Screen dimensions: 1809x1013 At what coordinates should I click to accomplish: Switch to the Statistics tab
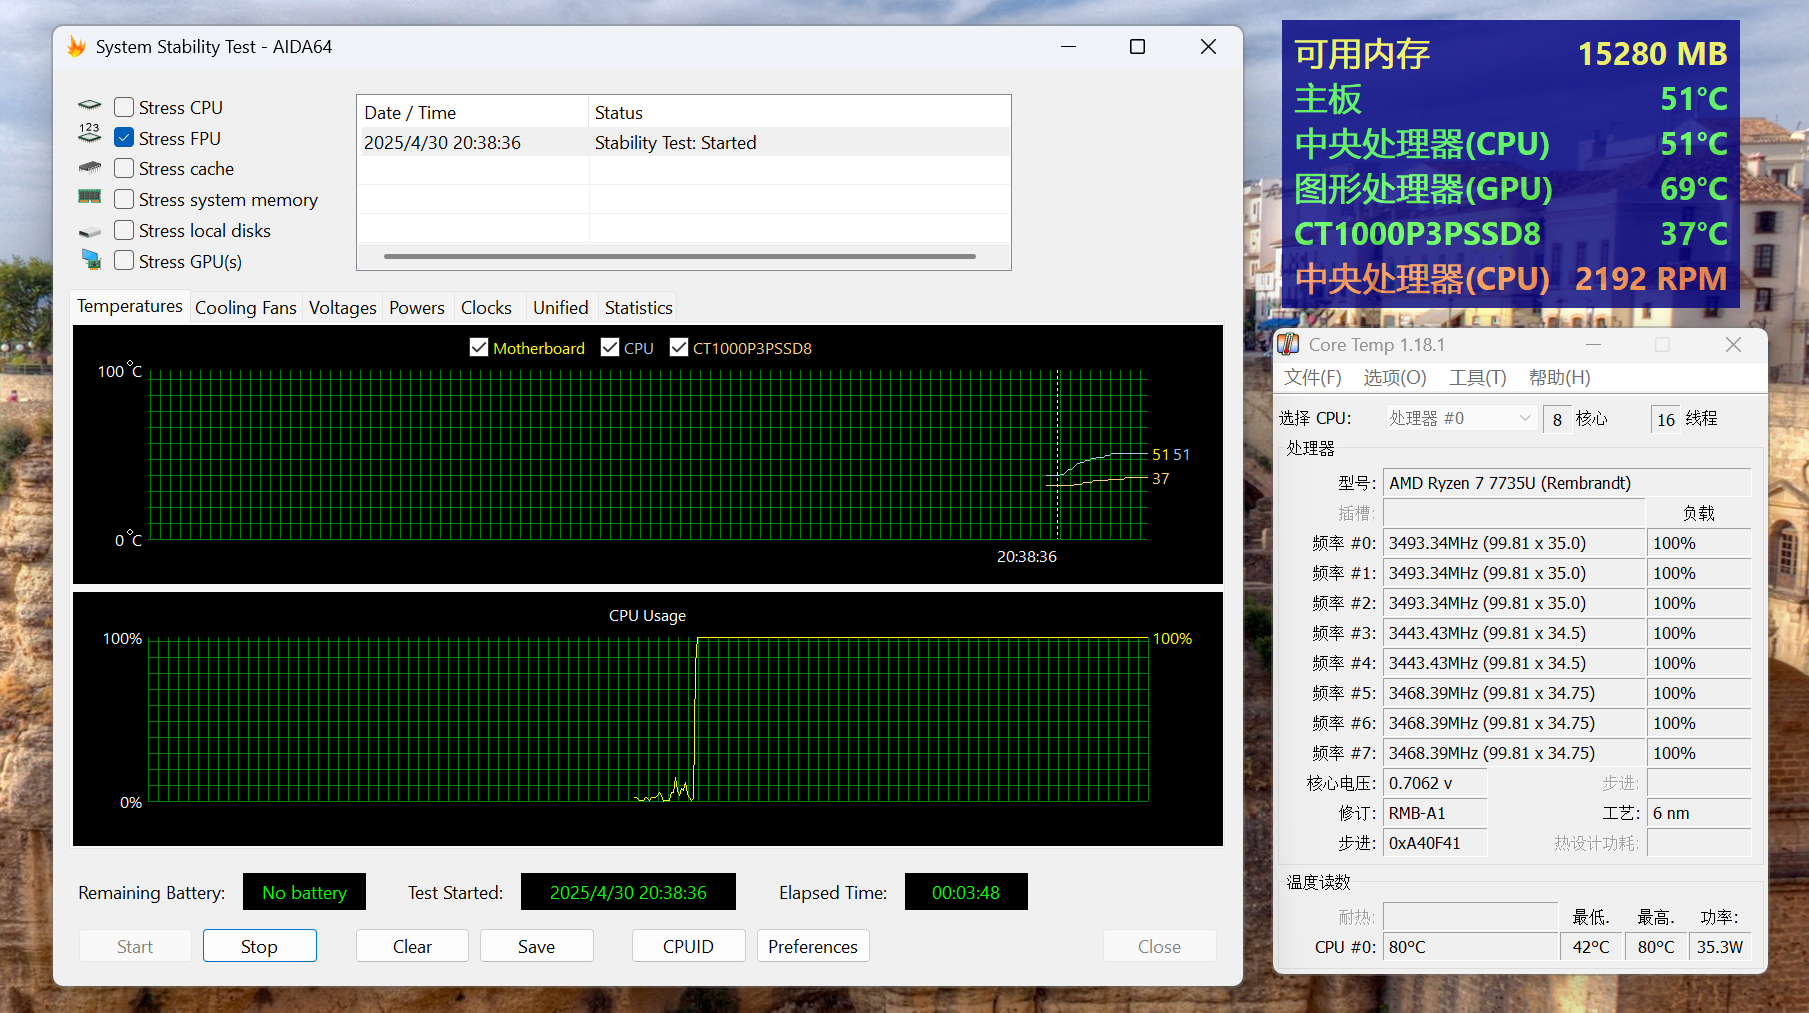[639, 308]
